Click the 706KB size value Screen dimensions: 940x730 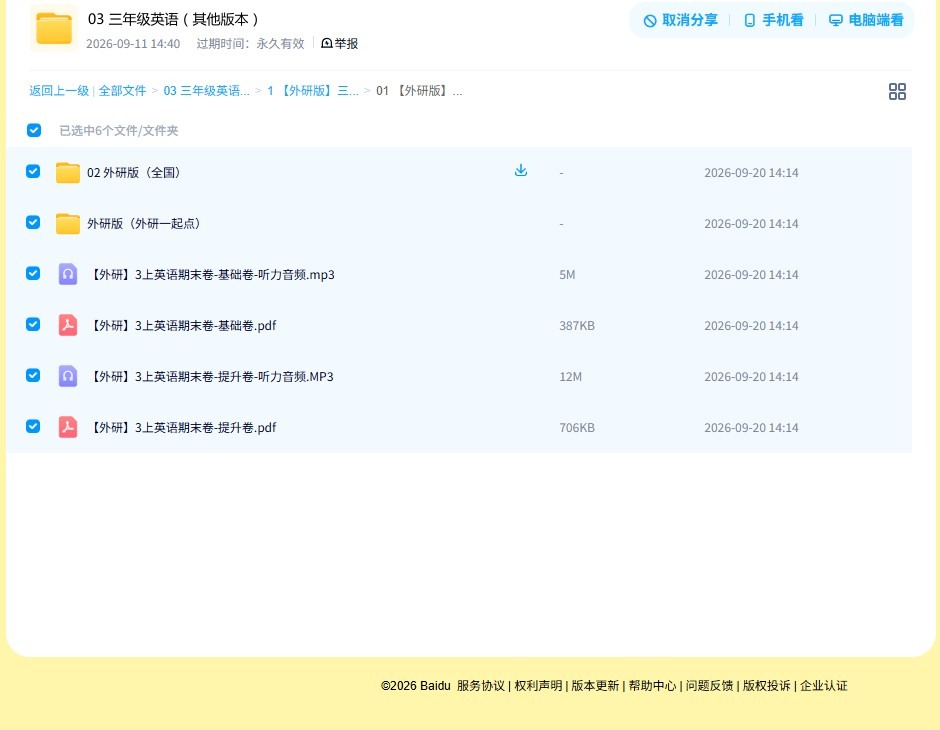coord(577,427)
